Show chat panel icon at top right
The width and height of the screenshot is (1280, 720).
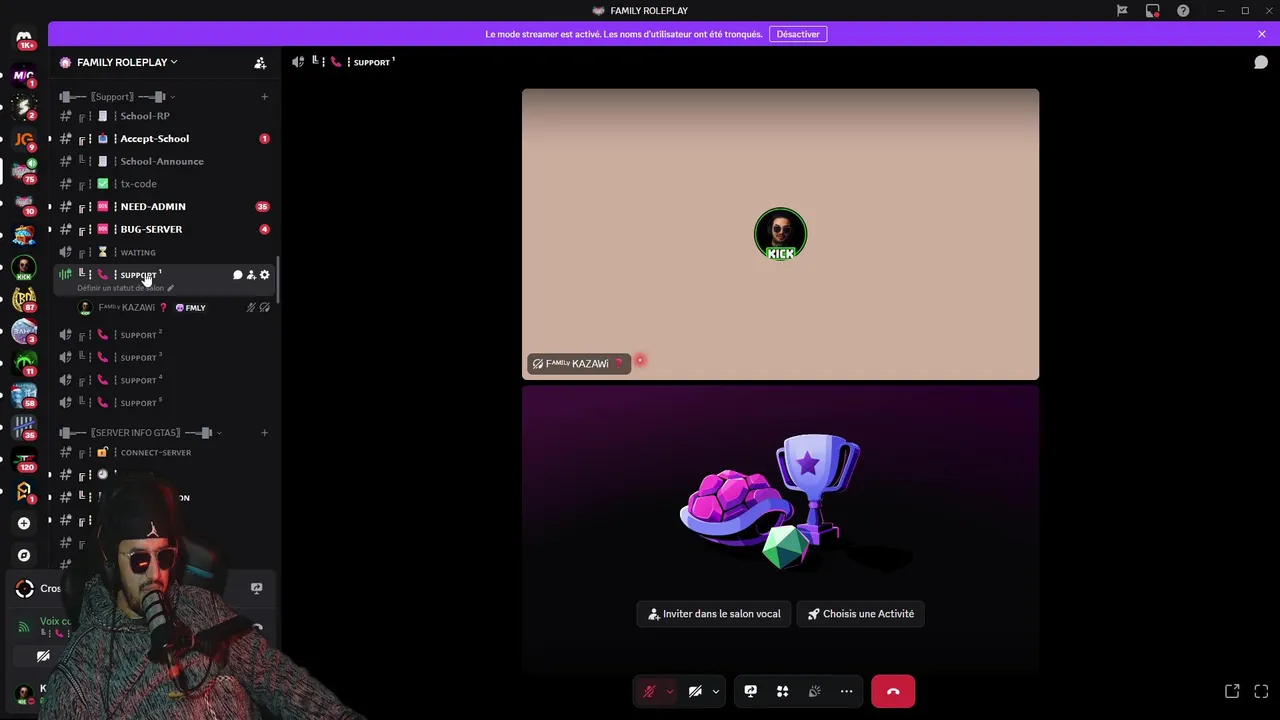point(1261,62)
